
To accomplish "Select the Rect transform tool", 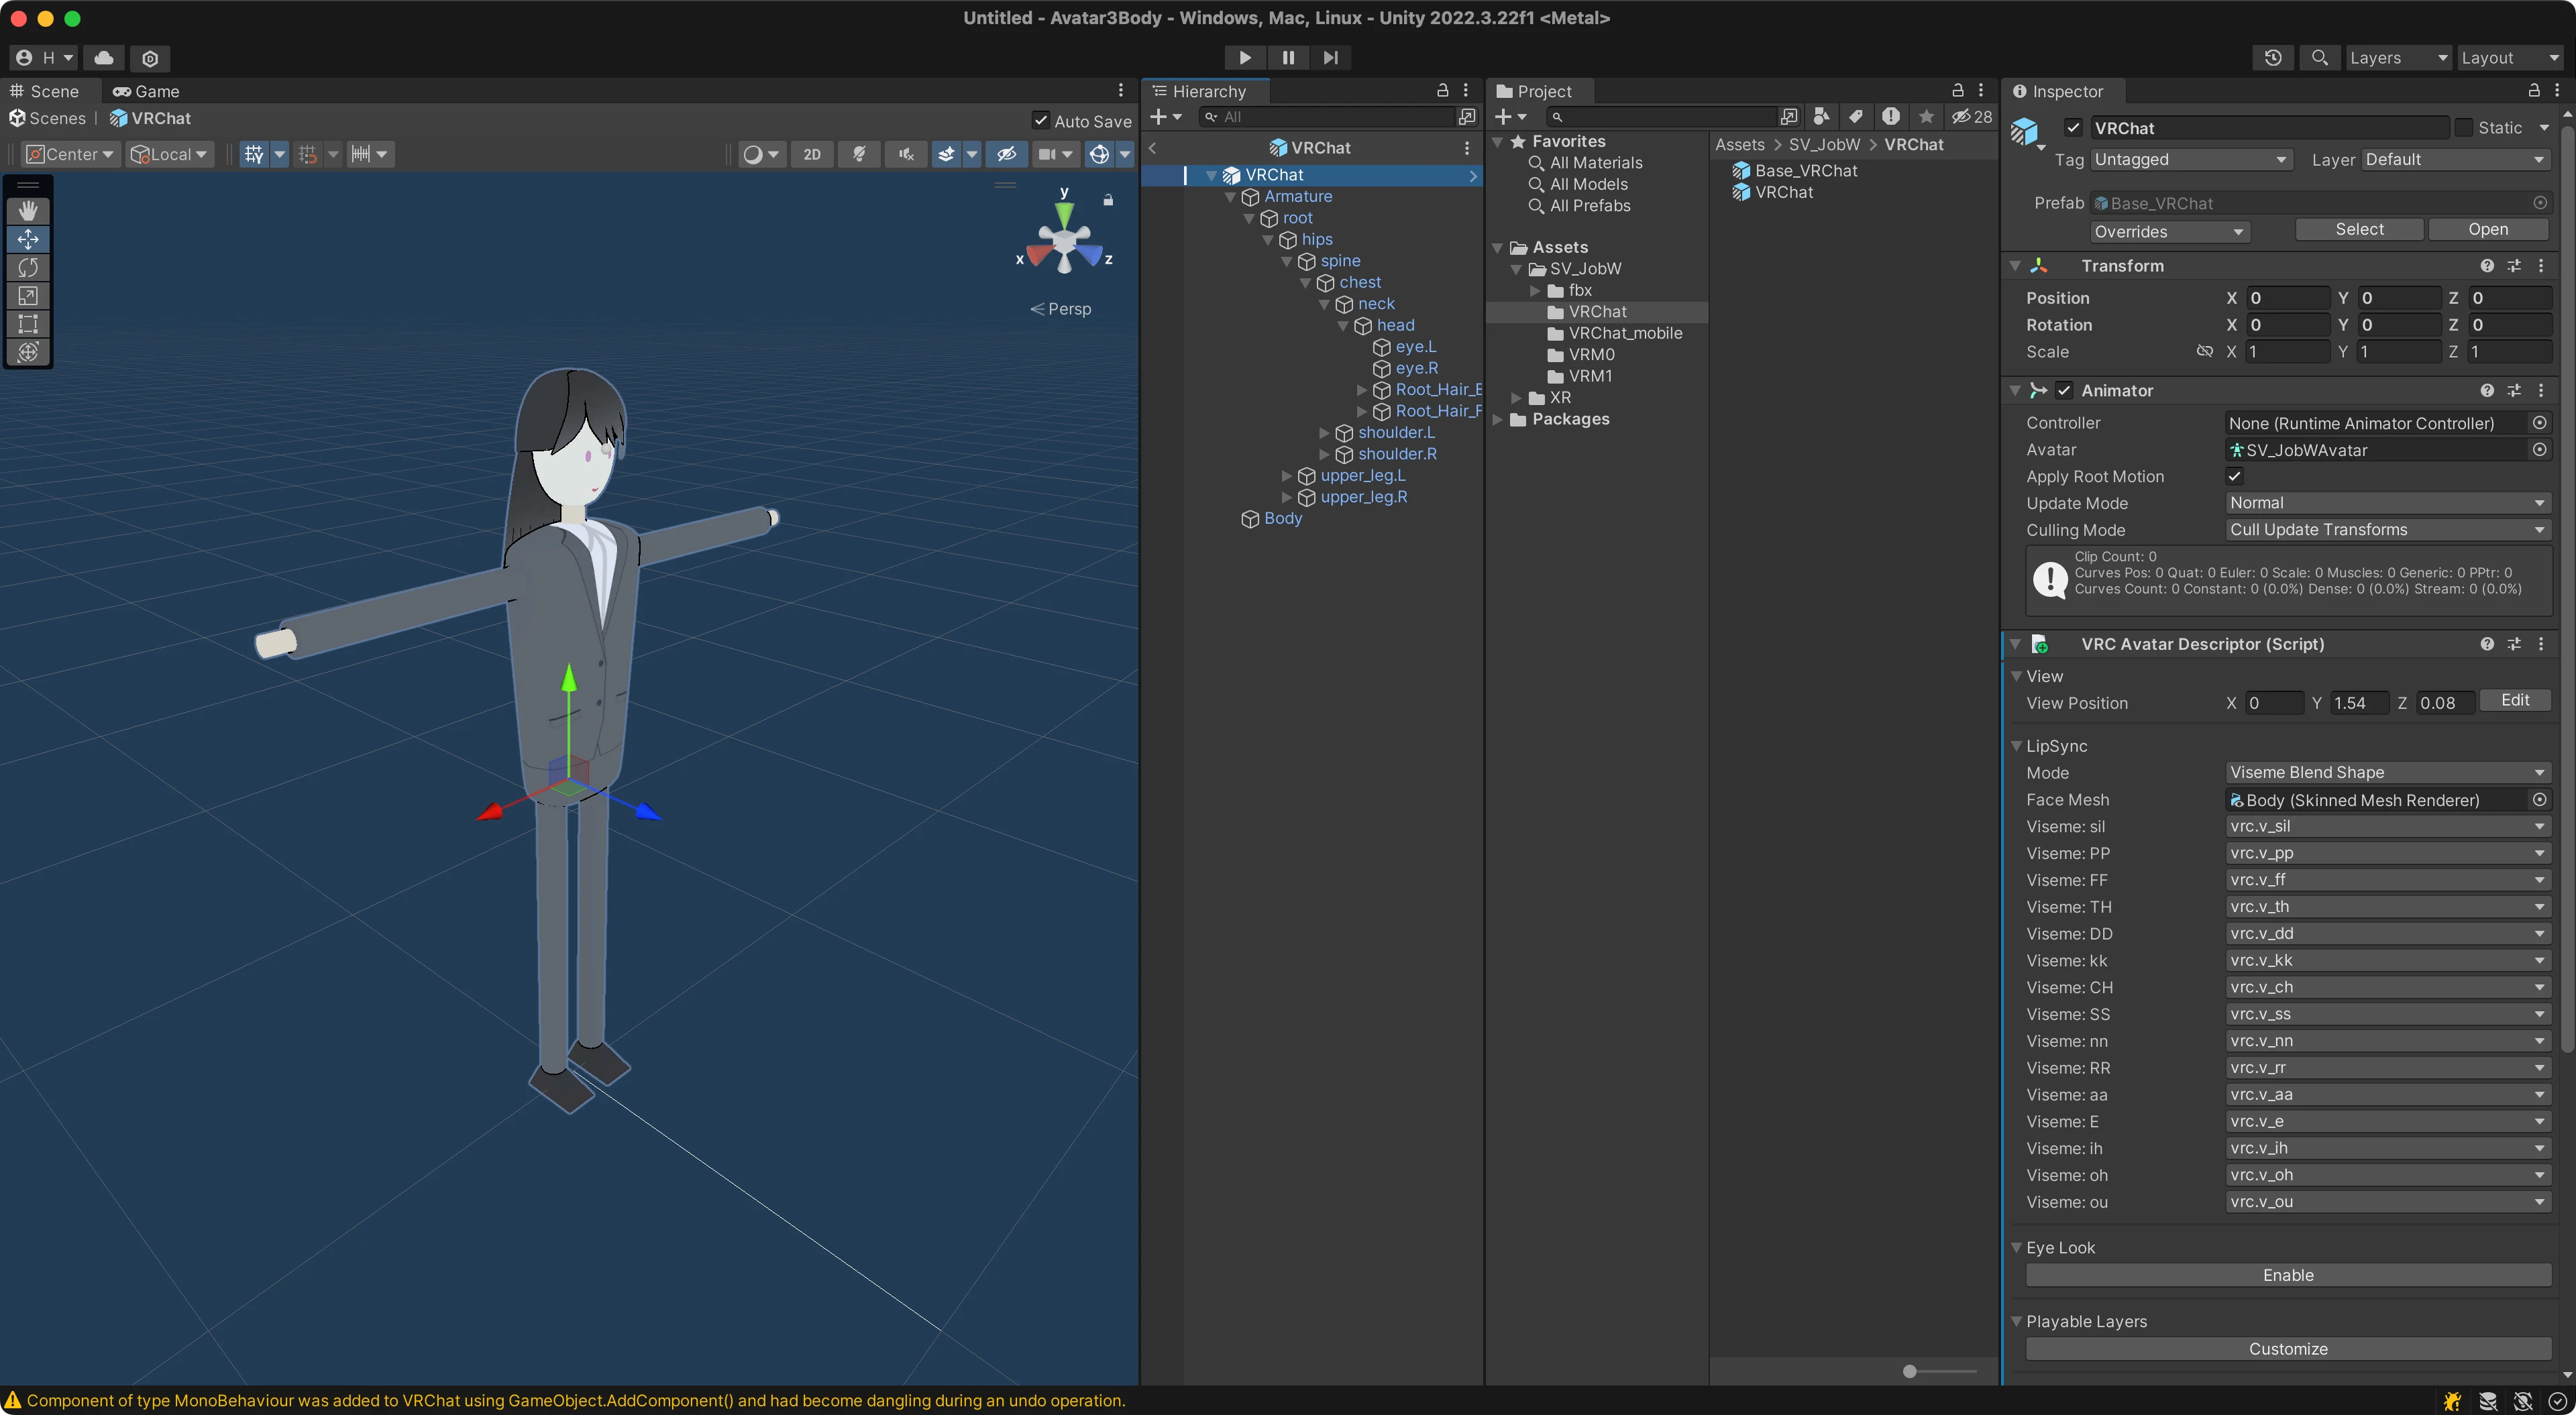I will coord(28,324).
